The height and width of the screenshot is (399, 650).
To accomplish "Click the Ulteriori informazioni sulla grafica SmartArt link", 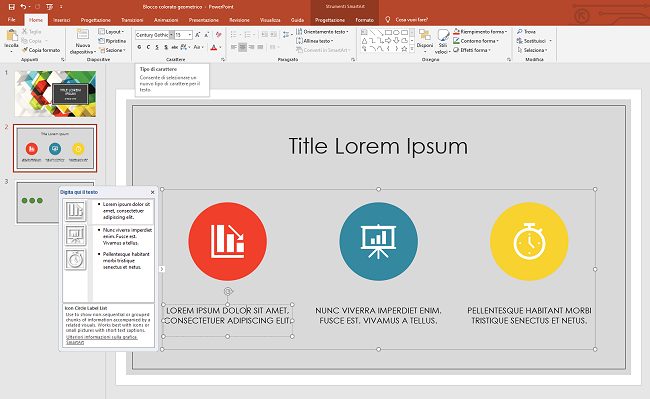I will tap(102, 339).
